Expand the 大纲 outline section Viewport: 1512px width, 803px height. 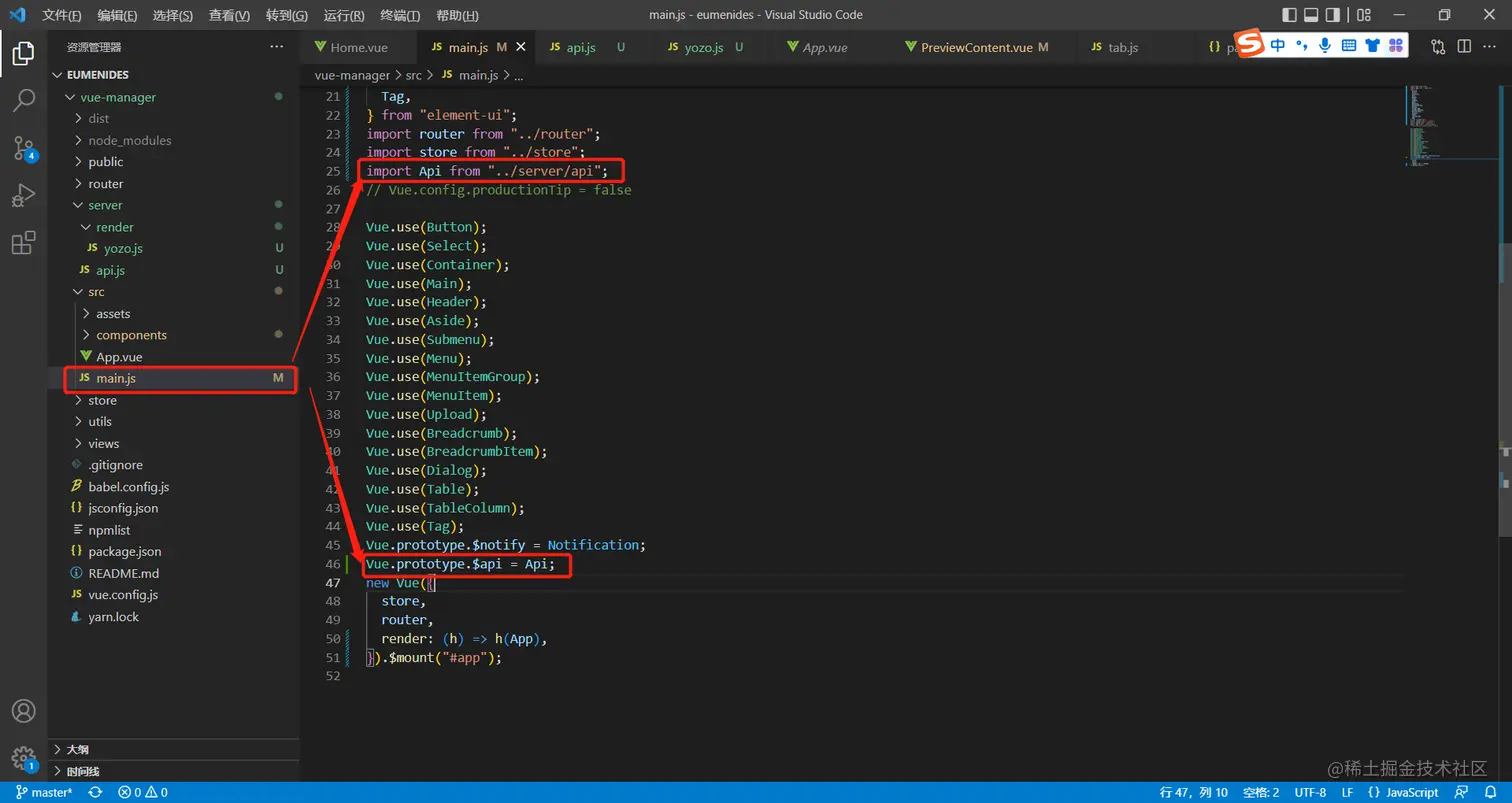174,749
